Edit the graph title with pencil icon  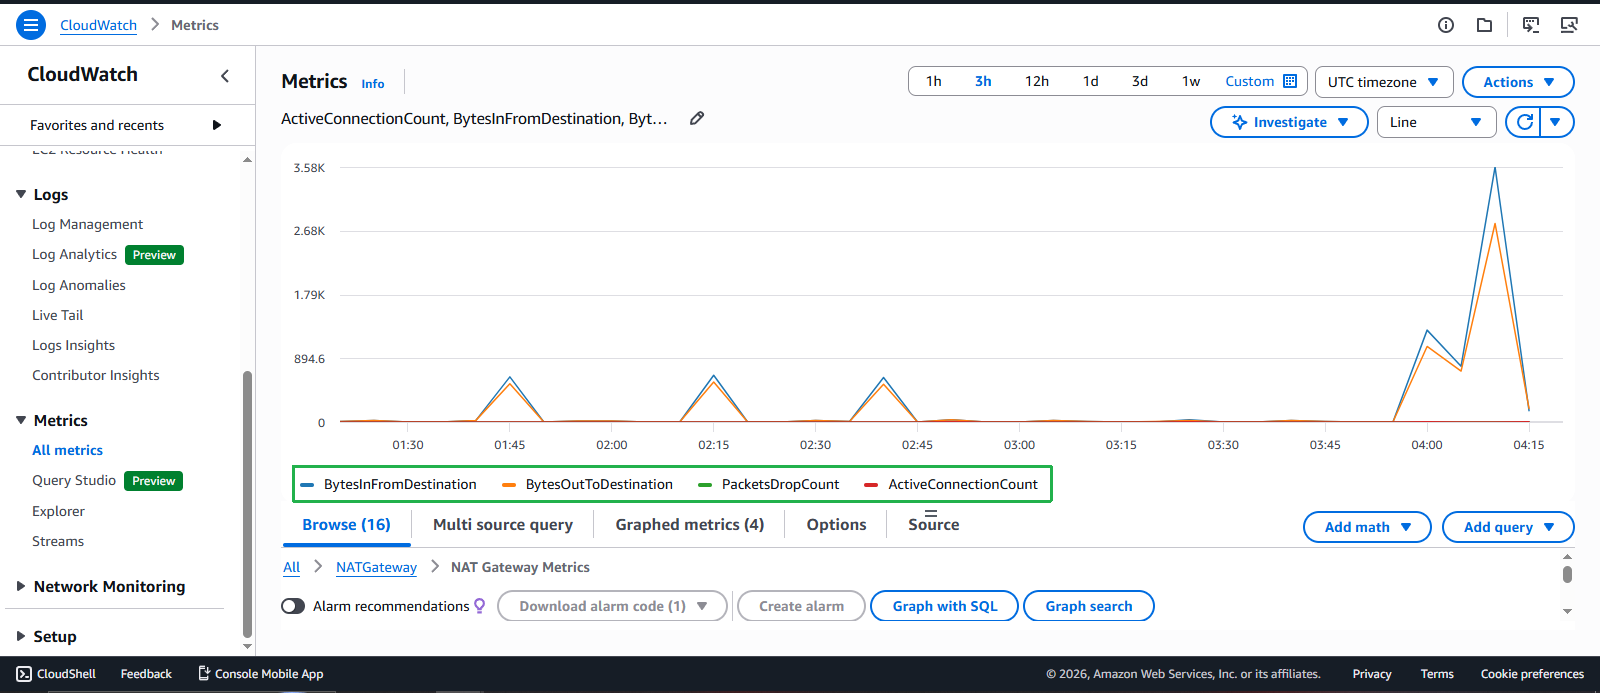pyautogui.click(x=697, y=118)
